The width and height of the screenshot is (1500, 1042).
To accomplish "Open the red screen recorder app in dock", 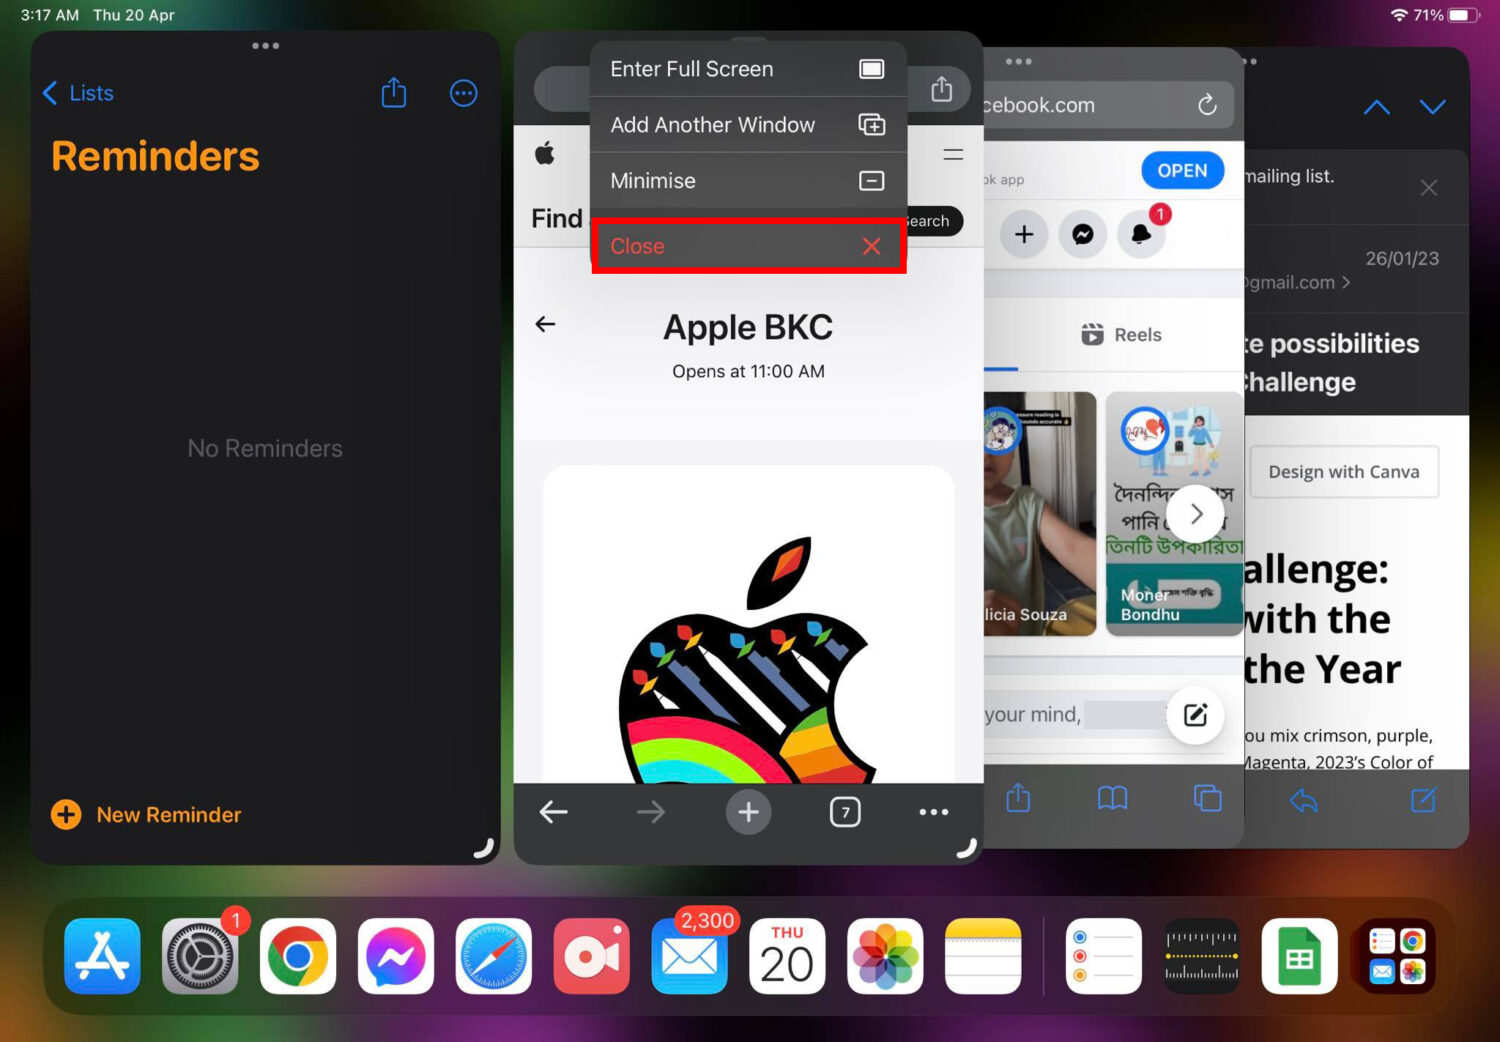I will pos(592,956).
